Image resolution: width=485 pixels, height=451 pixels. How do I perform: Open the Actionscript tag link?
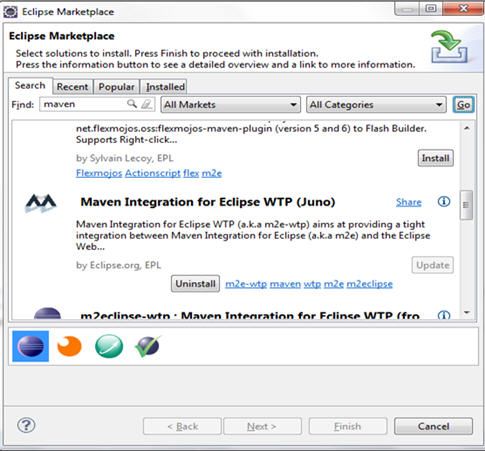pos(153,173)
